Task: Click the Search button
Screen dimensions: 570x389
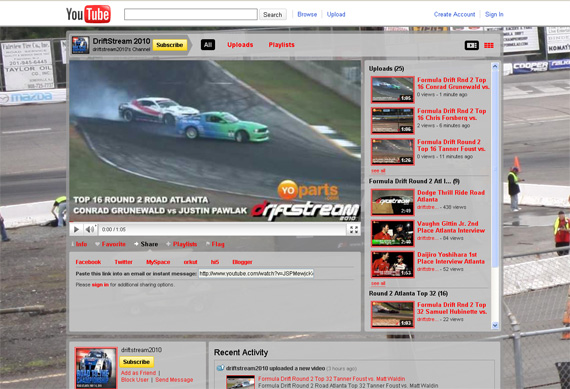Action: (x=273, y=15)
